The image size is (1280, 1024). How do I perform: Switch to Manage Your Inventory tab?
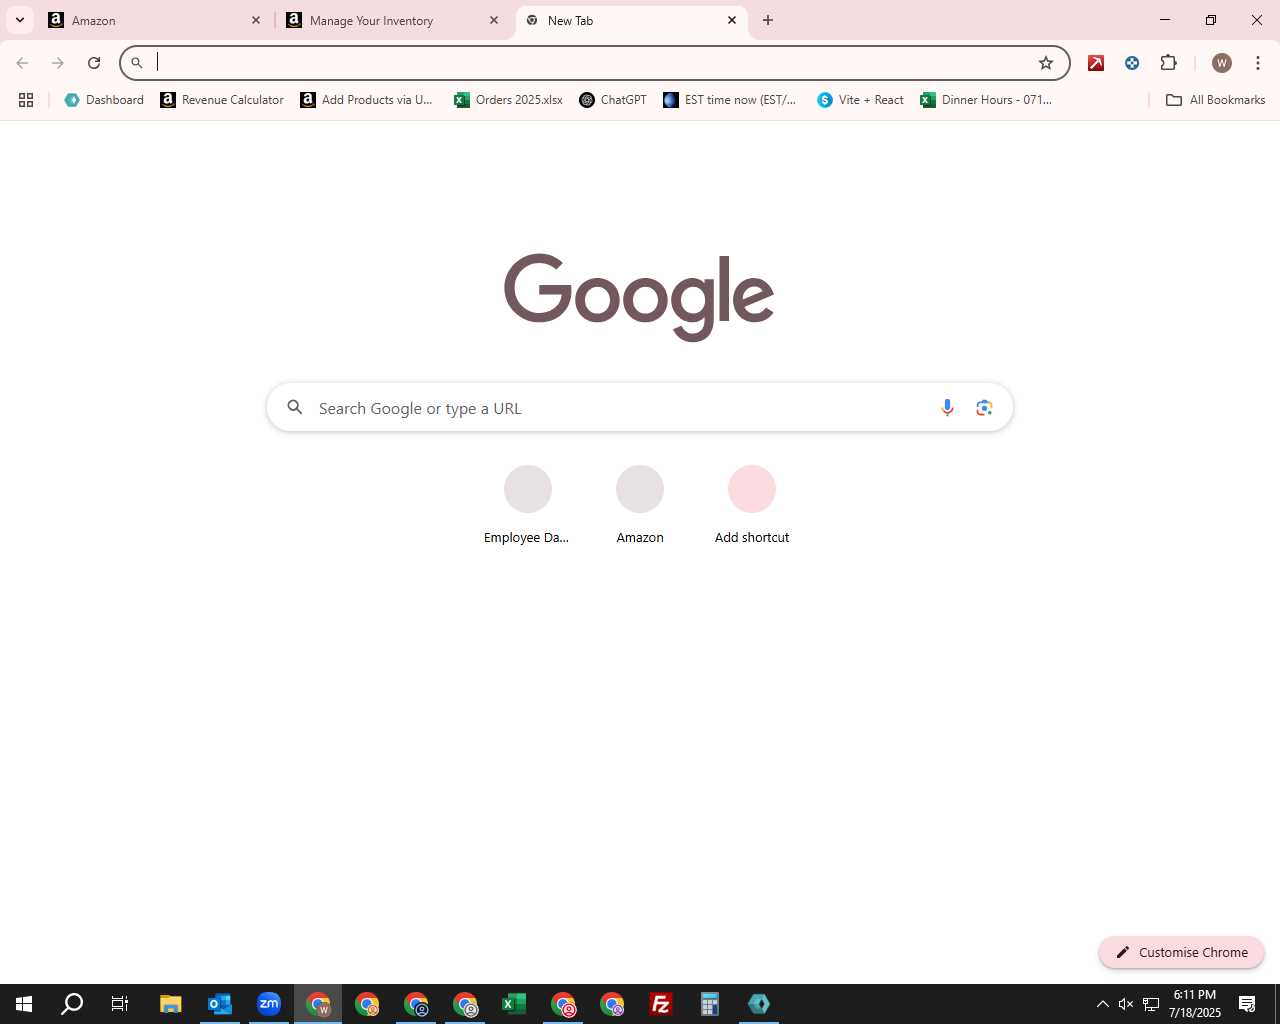tap(393, 20)
